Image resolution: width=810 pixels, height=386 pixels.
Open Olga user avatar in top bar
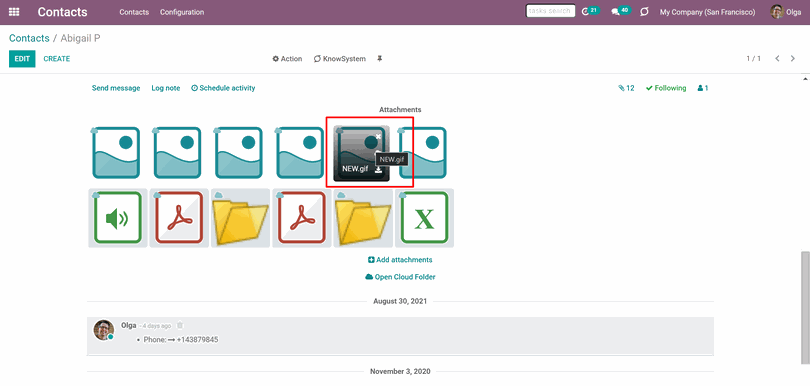(x=776, y=11)
